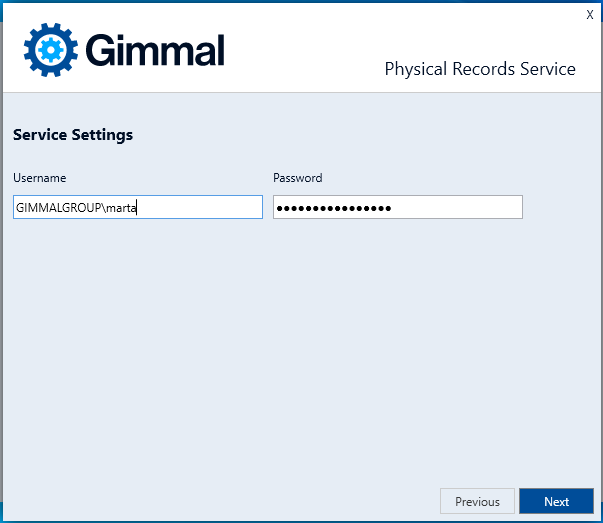Click the Gimmal wordmark text
Image resolution: width=603 pixels, height=523 pixels.
155,50
